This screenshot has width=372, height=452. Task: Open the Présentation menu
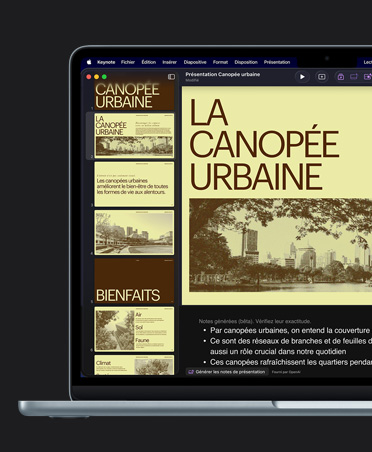277,62
